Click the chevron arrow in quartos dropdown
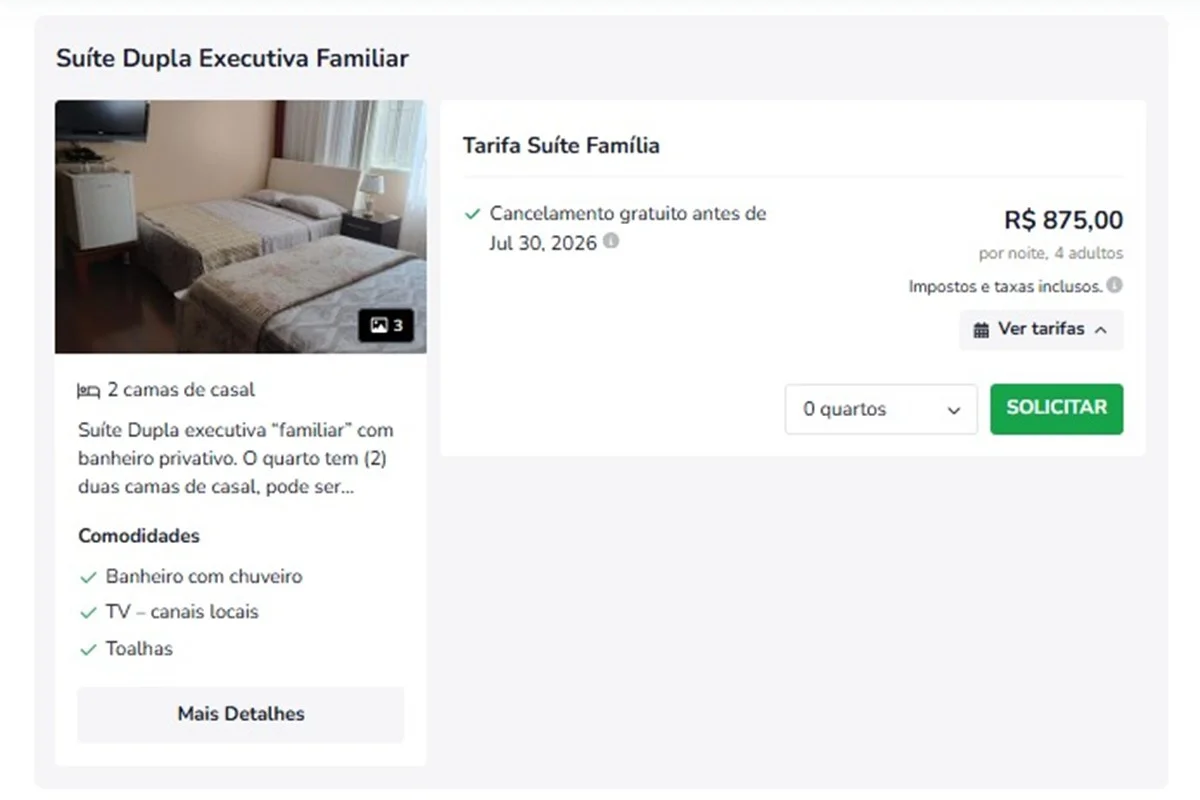 (x=954, y=410)
